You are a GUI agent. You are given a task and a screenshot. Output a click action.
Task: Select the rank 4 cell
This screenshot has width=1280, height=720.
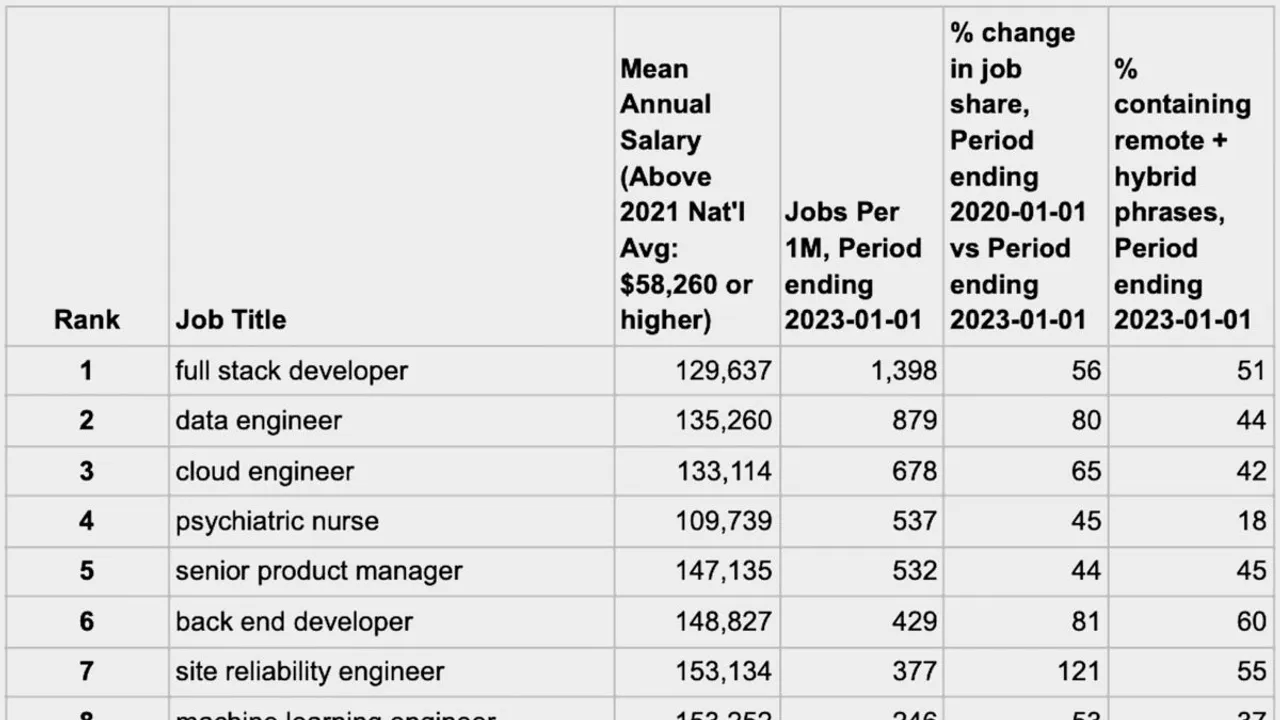tap(86, 521)
